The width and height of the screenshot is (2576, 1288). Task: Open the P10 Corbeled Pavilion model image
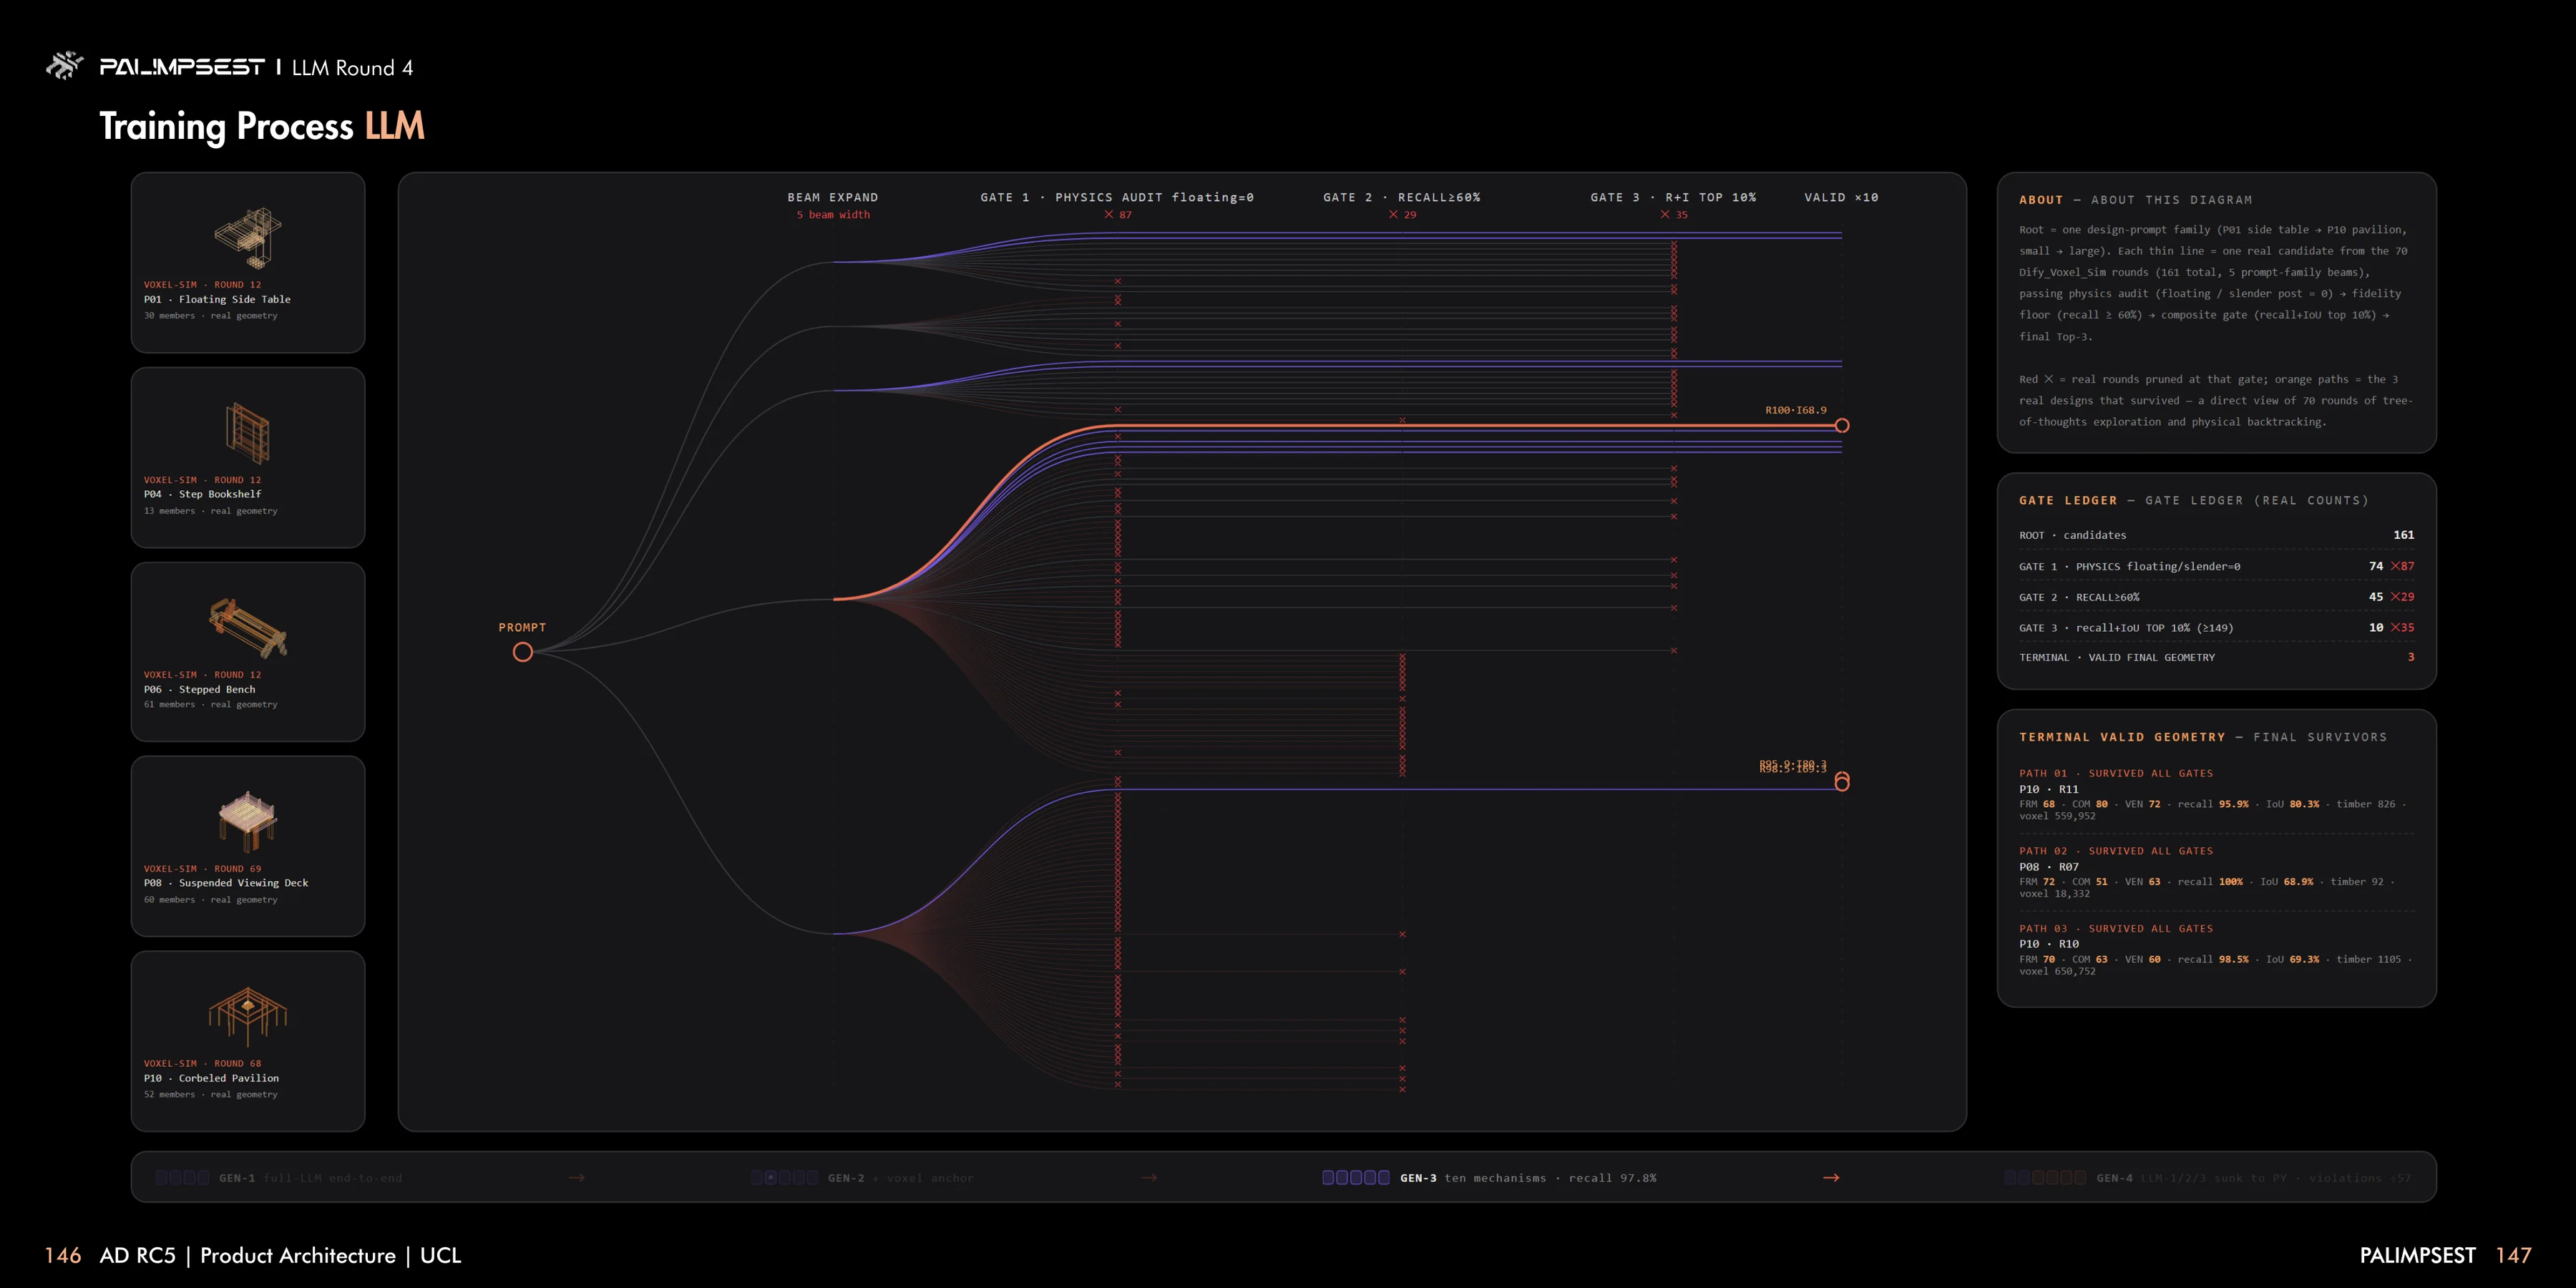[x=248, y=1017]
